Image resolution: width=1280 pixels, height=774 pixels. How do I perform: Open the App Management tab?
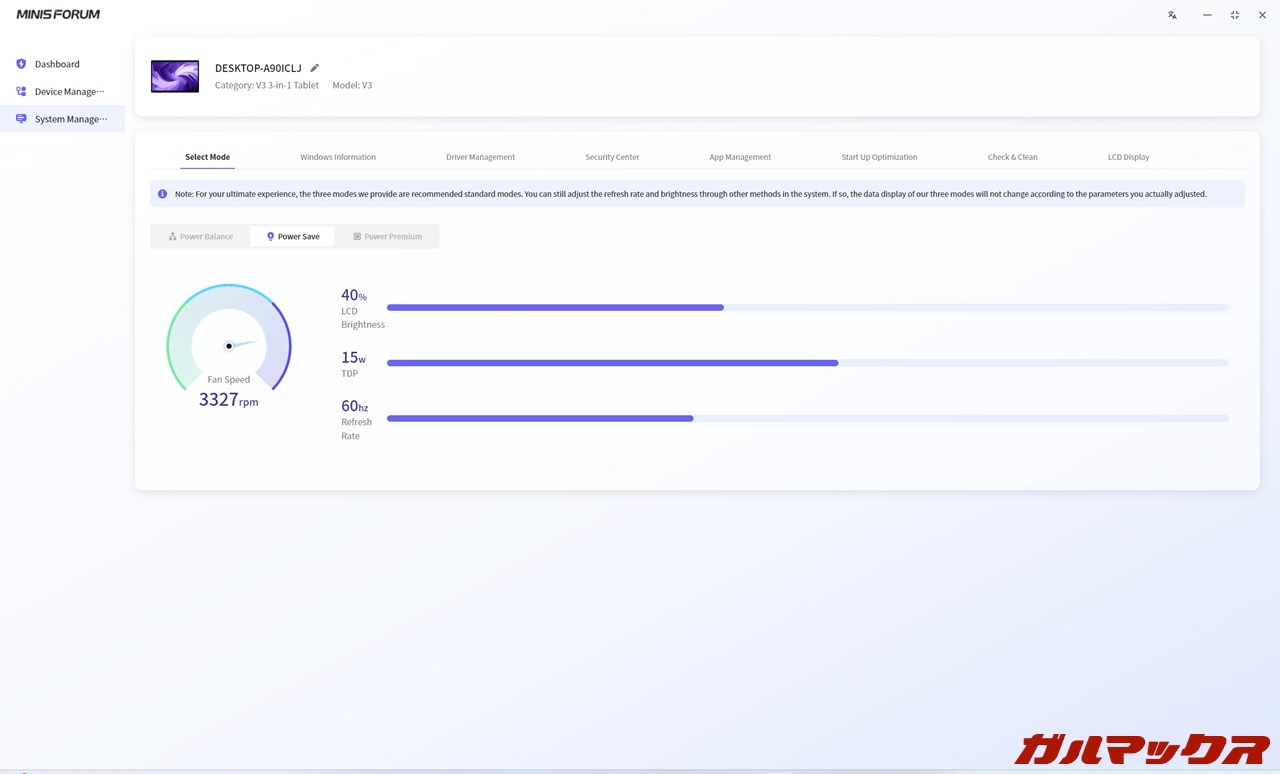tap(740, 157)
